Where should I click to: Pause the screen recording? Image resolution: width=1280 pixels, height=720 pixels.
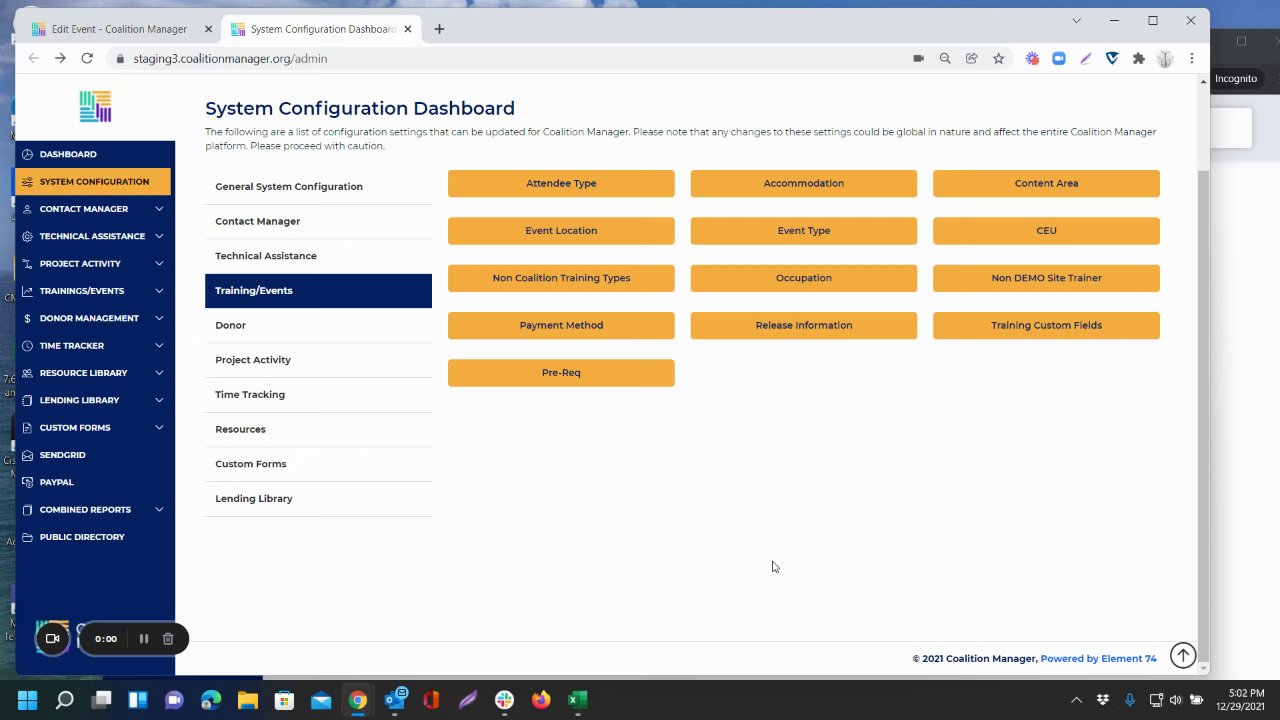[144, 638]
